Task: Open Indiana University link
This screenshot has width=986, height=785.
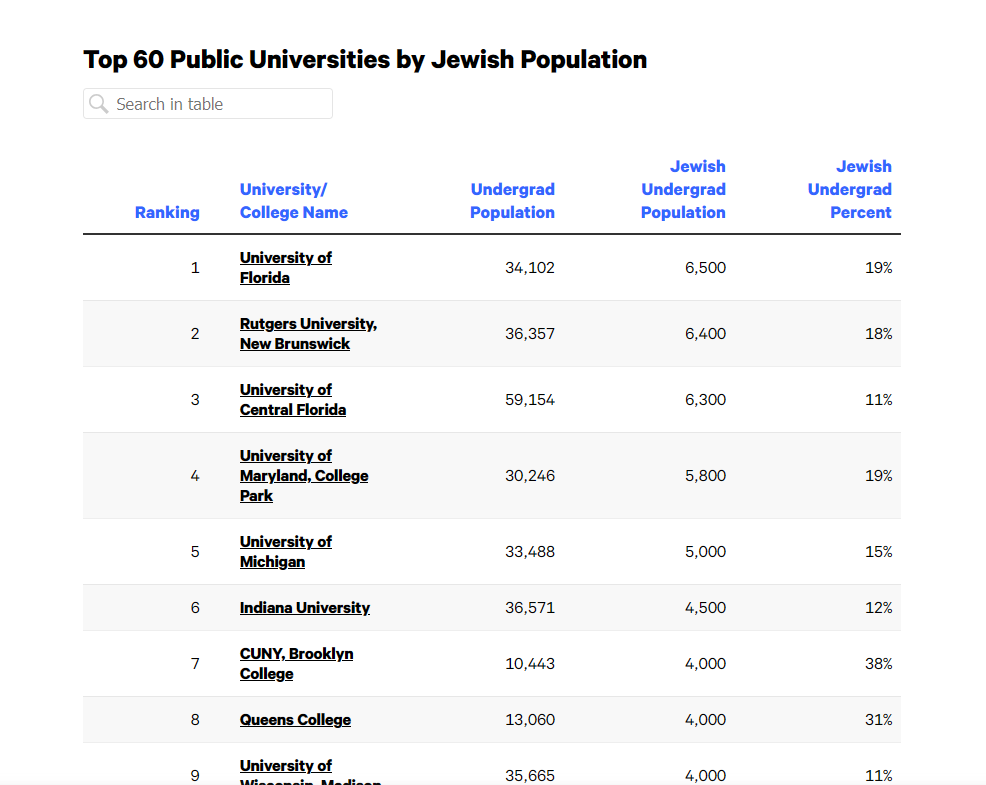Action: [x=305, y=608]
